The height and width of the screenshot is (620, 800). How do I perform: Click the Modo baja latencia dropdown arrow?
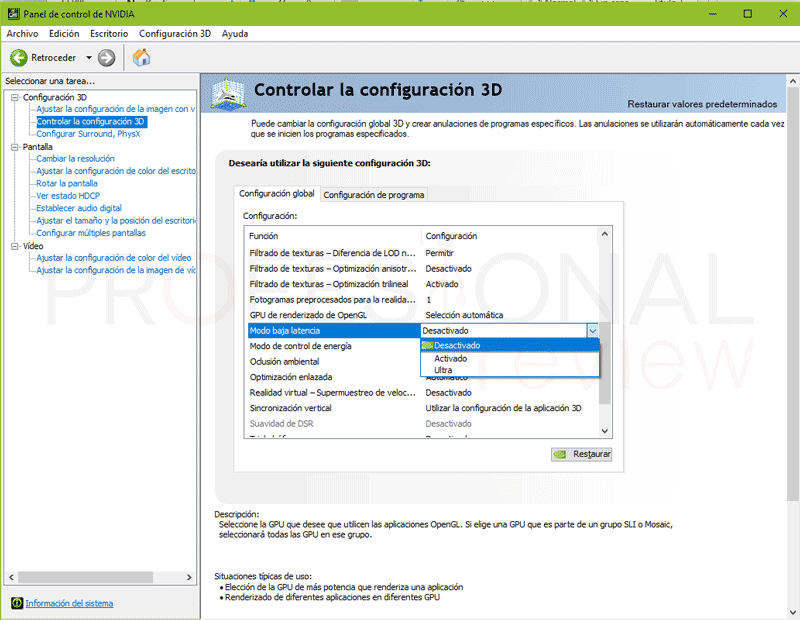click(x=592, y=331)
